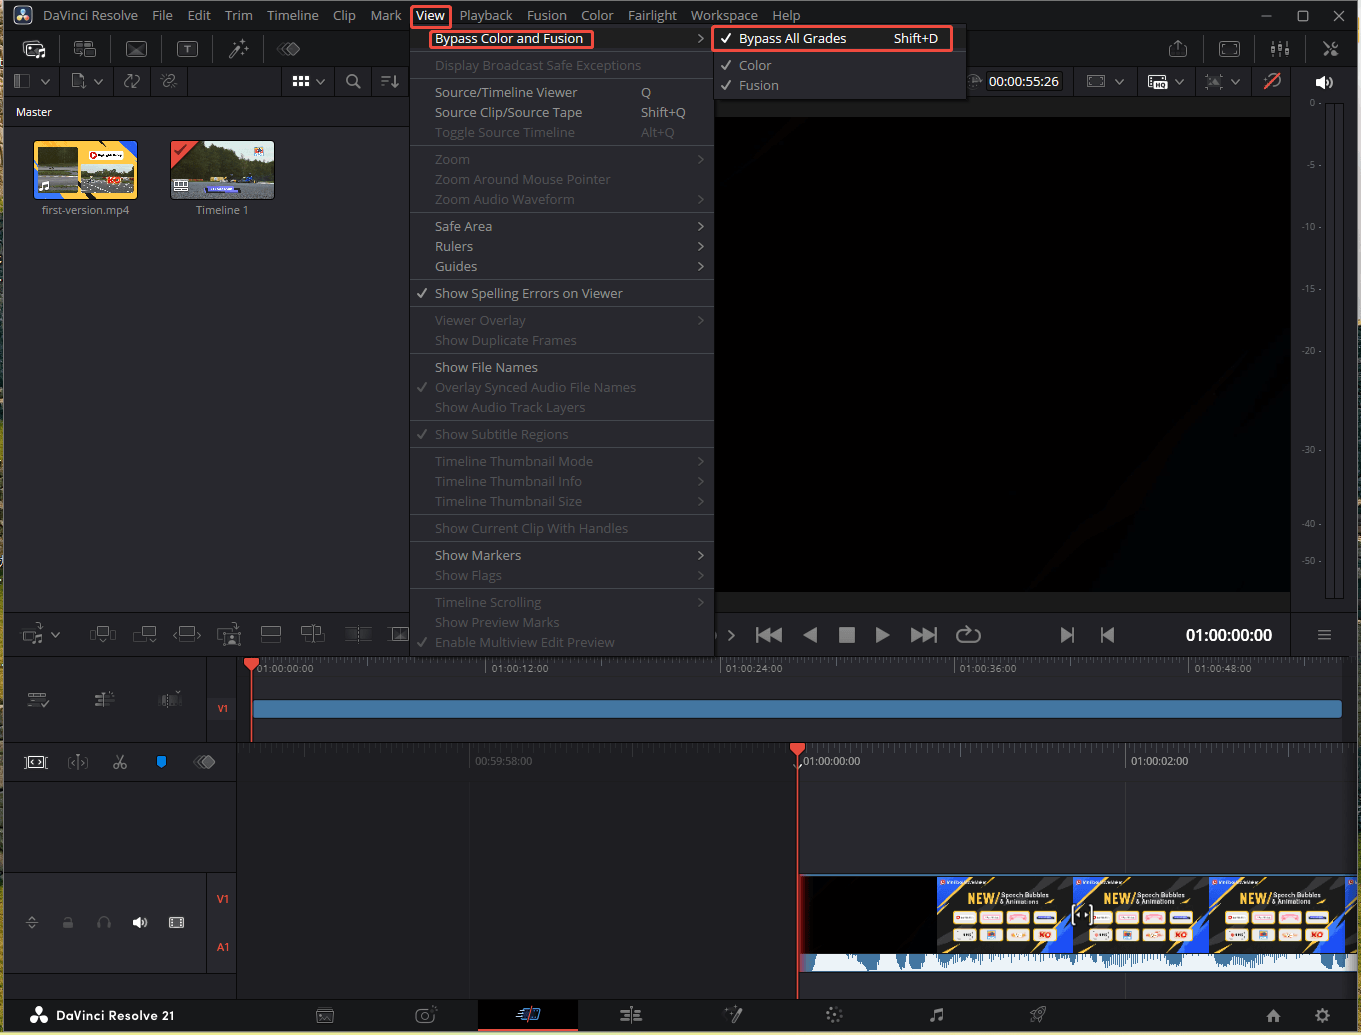The width and height of the screenshot is (1361, 1035).
Task: Open the Titles panel
Action: (187, 49)
